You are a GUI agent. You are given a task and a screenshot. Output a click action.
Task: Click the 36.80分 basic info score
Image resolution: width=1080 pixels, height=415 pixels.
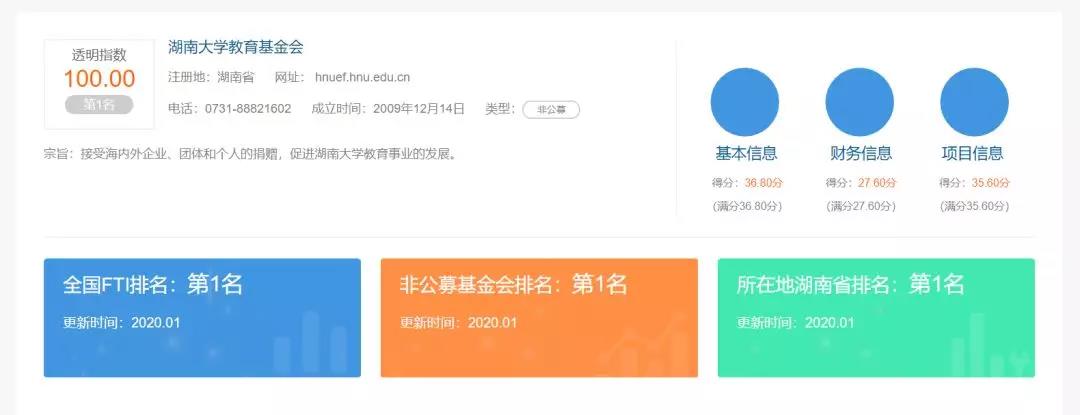[x=764, y=183]
